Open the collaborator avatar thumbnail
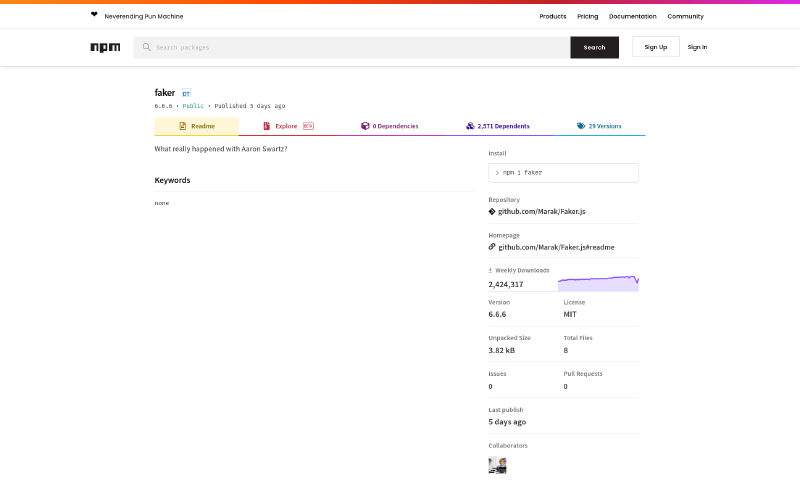Screen dimensions: 800x486 pos(497,465)
